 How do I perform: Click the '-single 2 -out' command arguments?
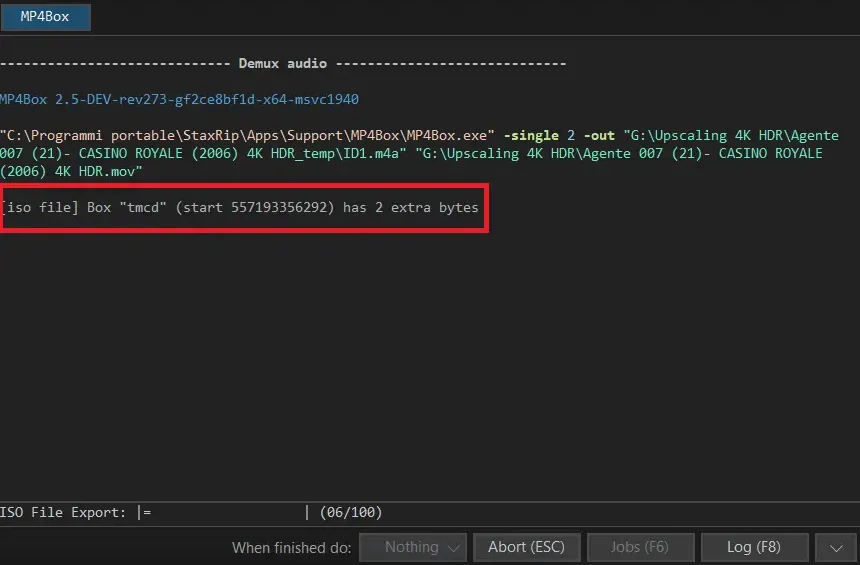[559, 135]
